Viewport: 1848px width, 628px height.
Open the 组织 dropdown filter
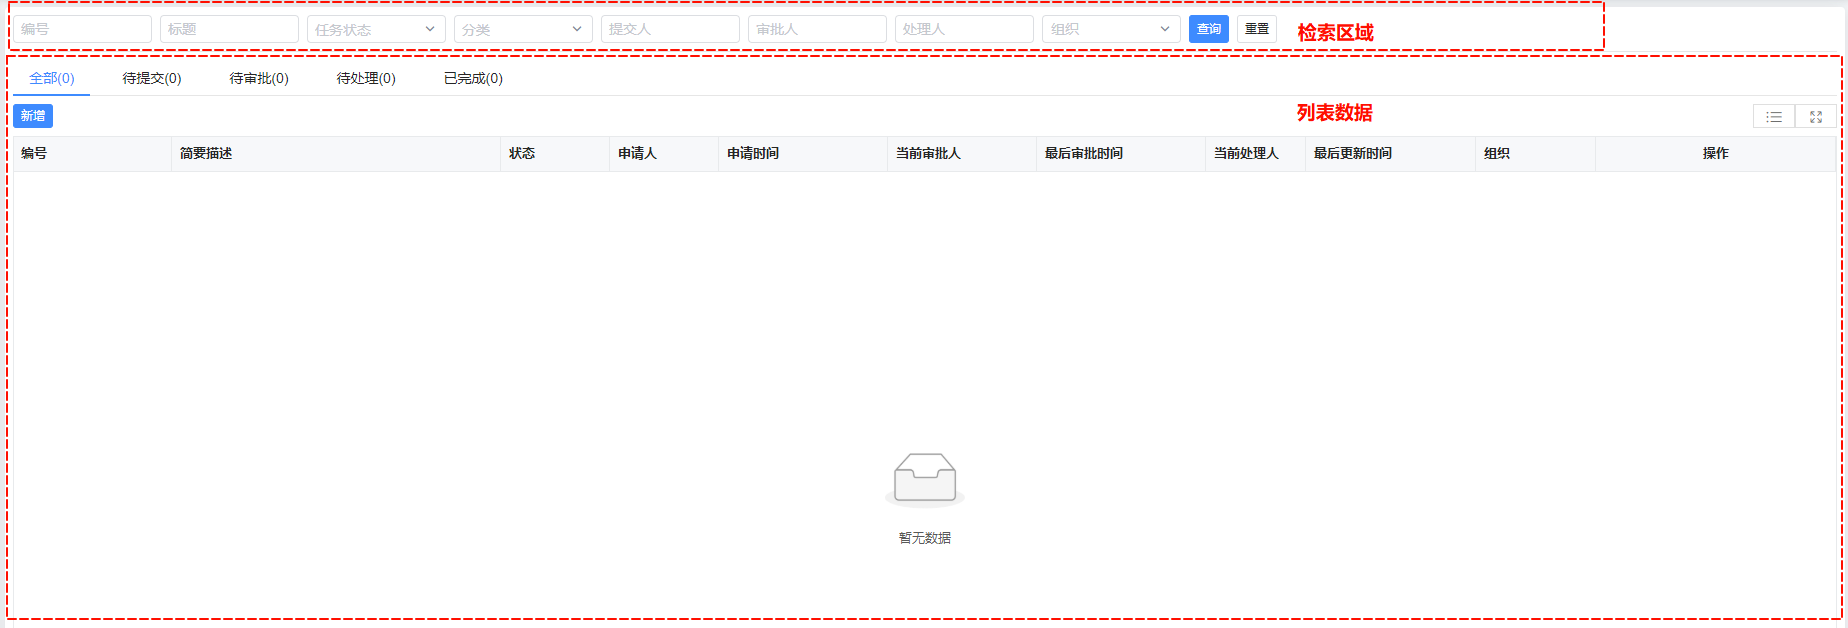click(x=1110, y=29)
